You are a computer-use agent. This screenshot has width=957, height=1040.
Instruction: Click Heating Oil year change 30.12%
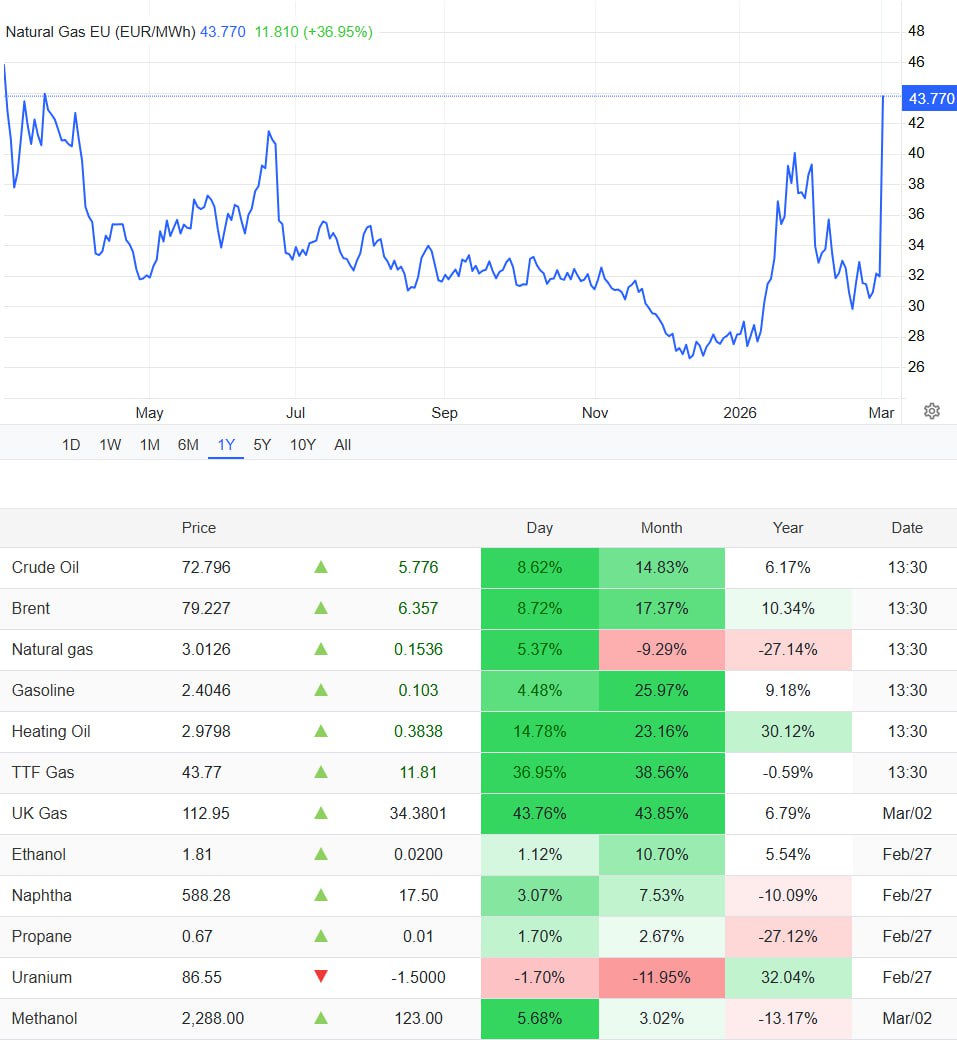coord(788,732)
